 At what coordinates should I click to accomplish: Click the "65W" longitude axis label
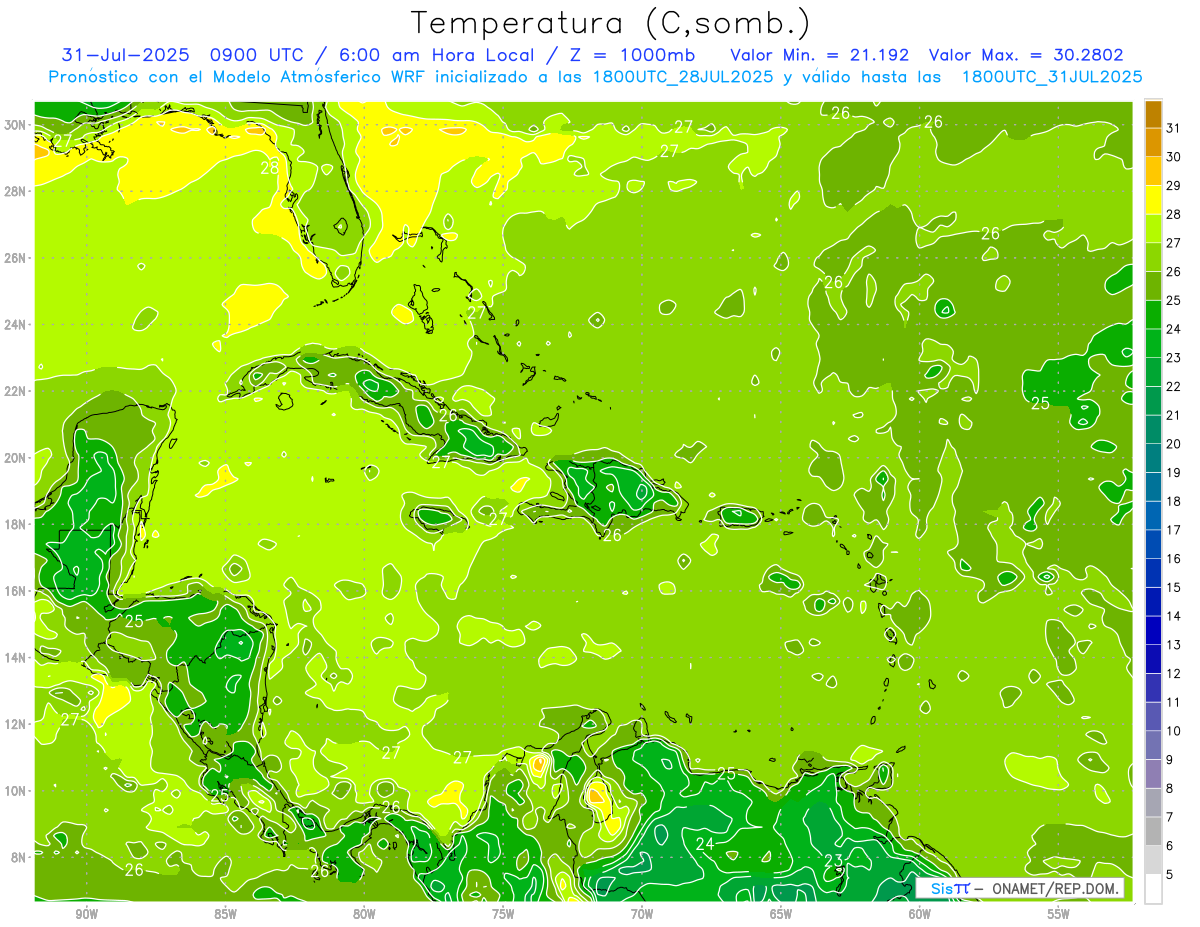781,913
